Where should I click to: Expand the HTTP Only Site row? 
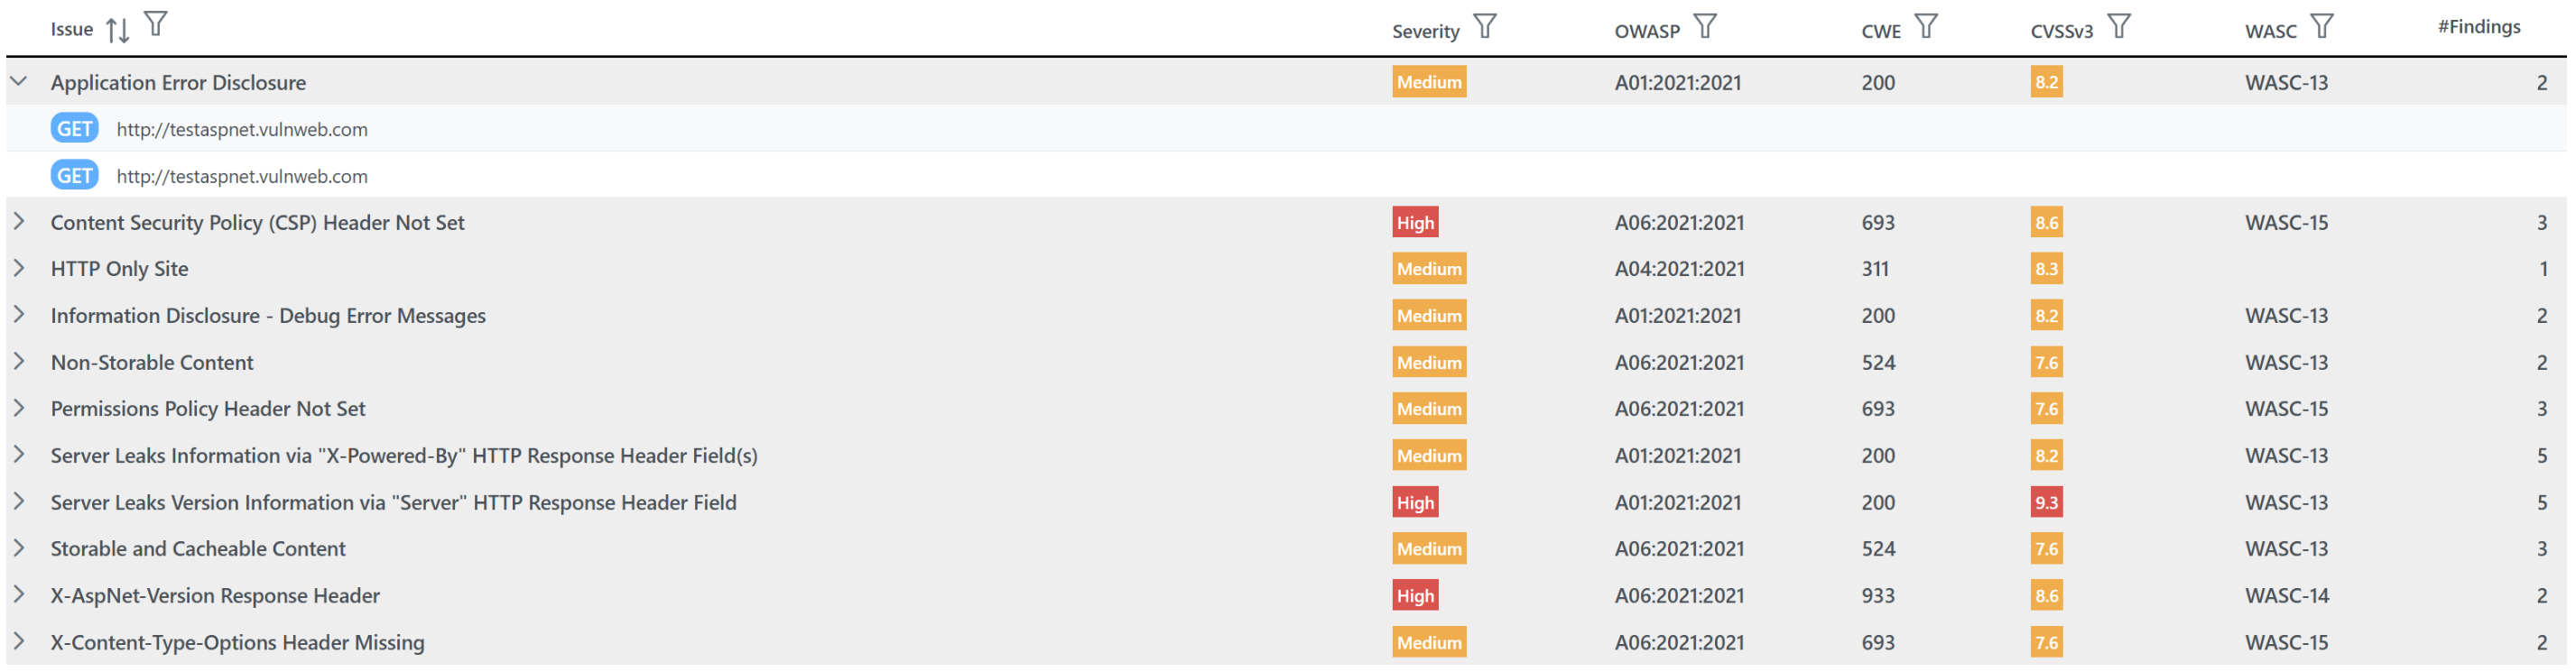click(x=19, y=268)
